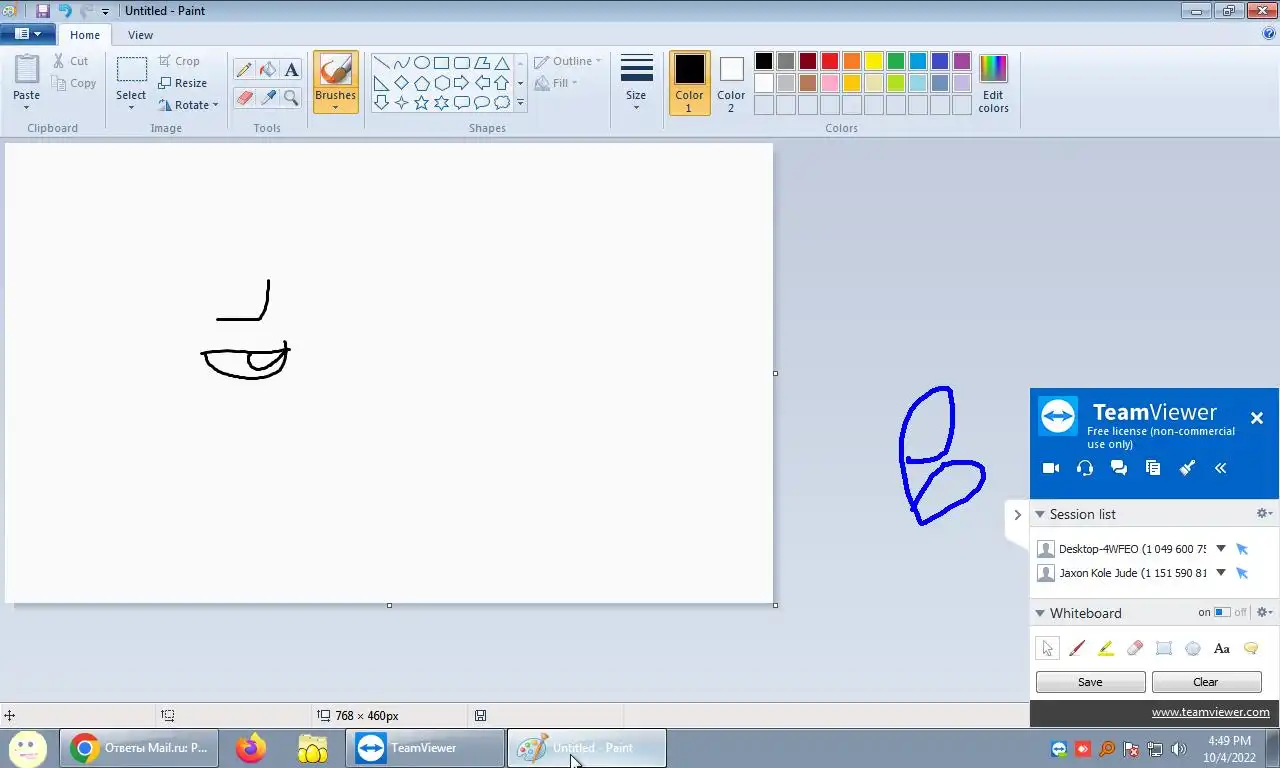The height and width of the screenshot is (768, 1280).
Task: Select the Fill with color bucket tool
Action: (267, 70)
